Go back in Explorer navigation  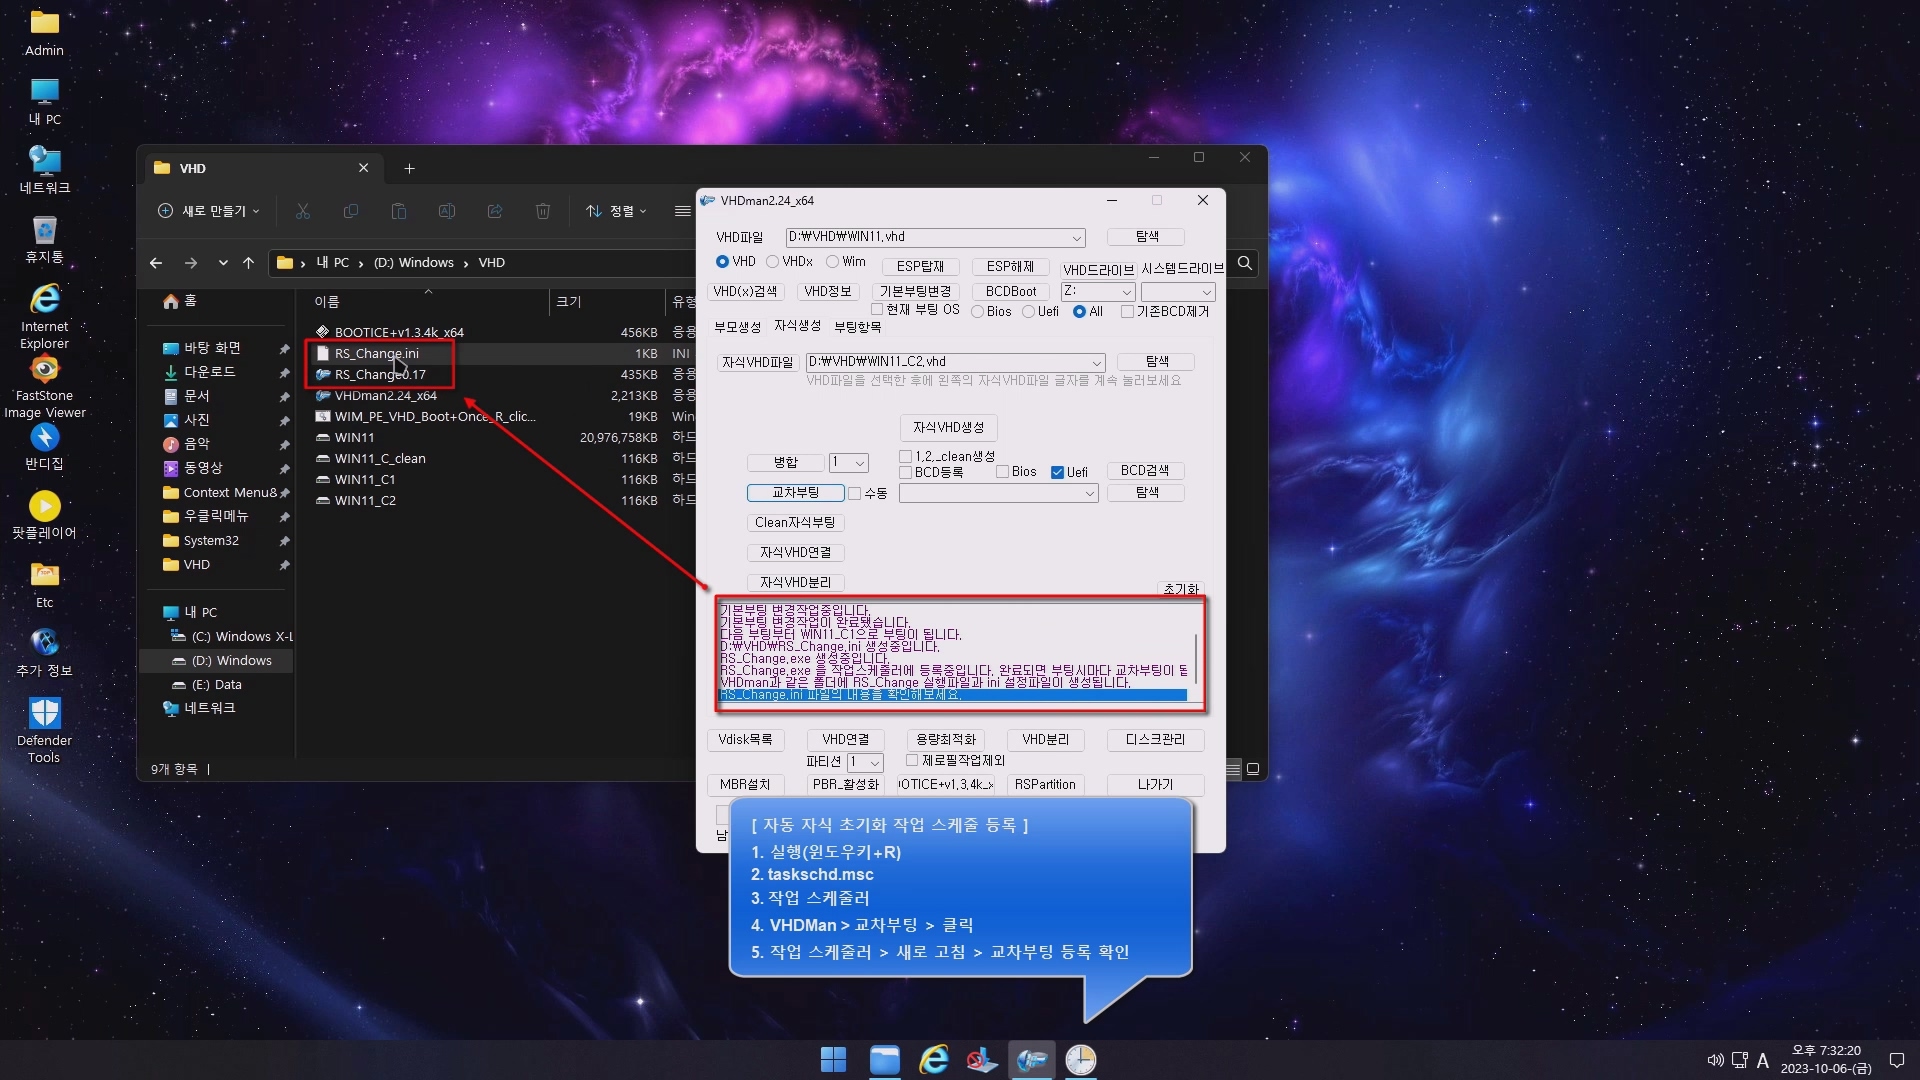(156, 263)
